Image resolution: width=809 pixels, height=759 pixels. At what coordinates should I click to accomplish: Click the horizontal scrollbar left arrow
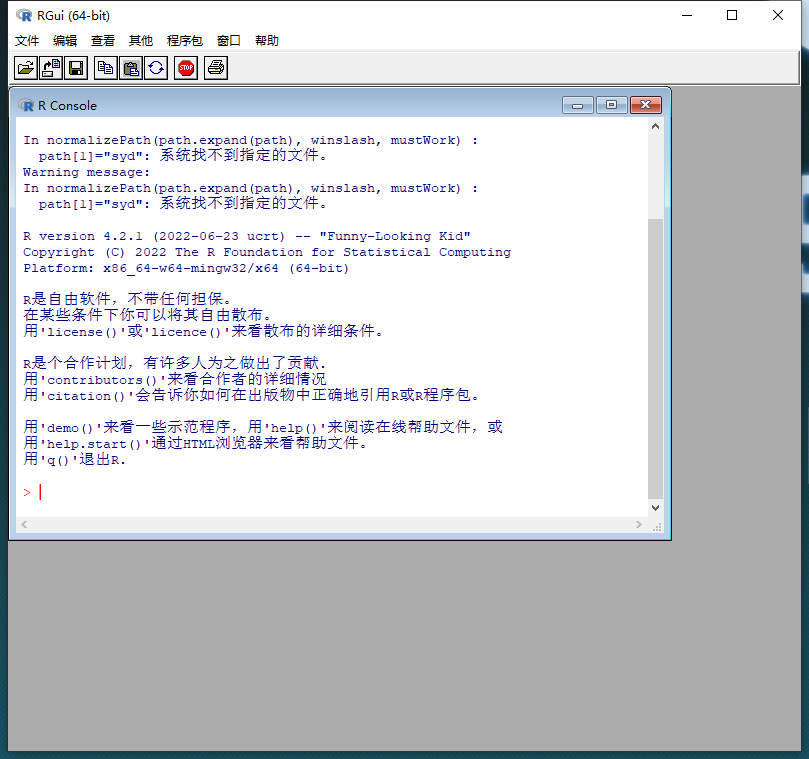click(24, 525)
